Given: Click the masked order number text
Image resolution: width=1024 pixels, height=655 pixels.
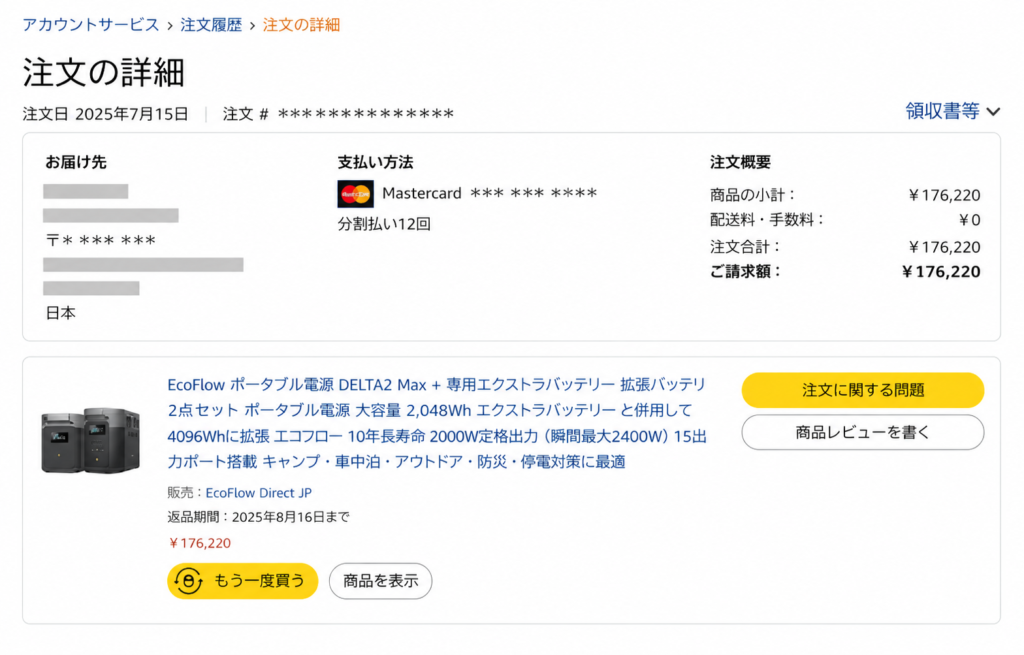Looking at the screenshot, I should pyautogui.click(x=366, y=114).
